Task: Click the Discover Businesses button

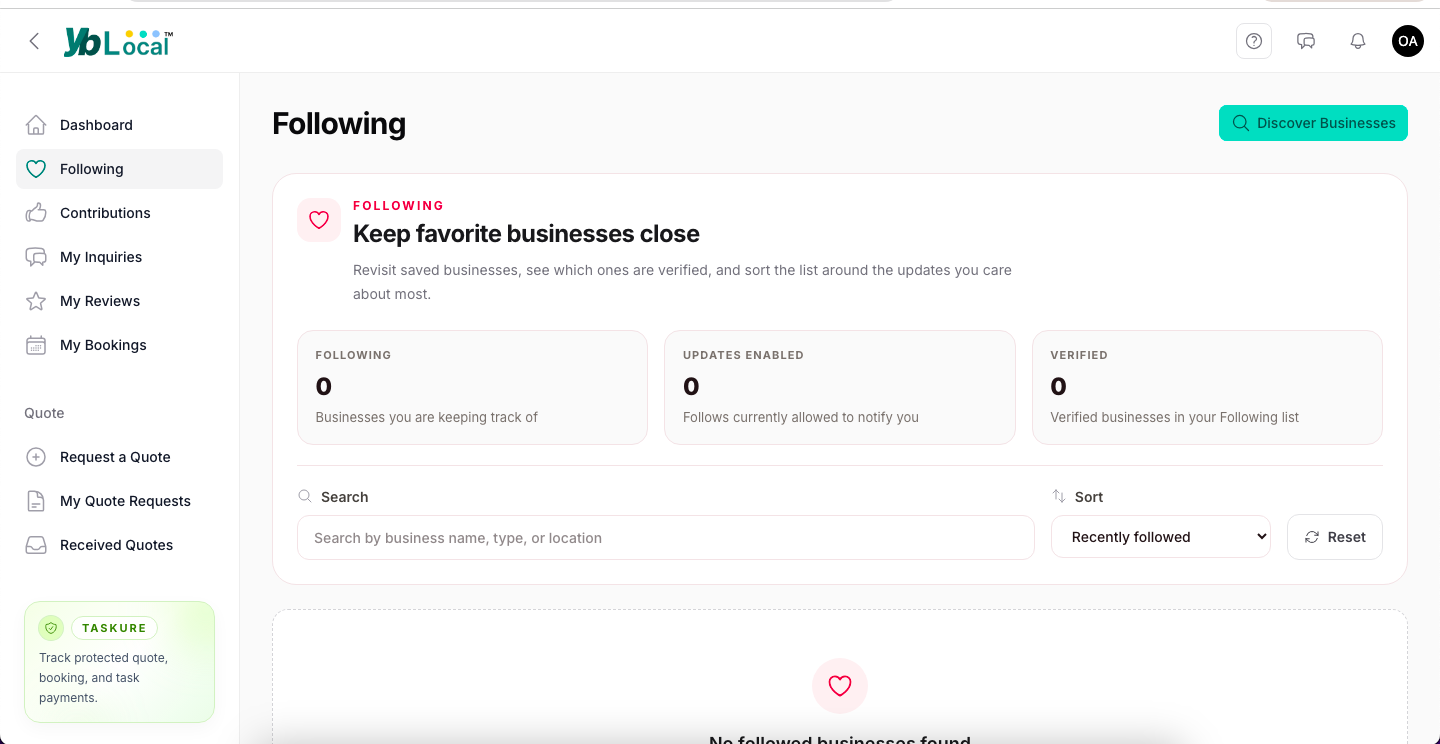Action: pyautogui.click(x=1313, y=123)
